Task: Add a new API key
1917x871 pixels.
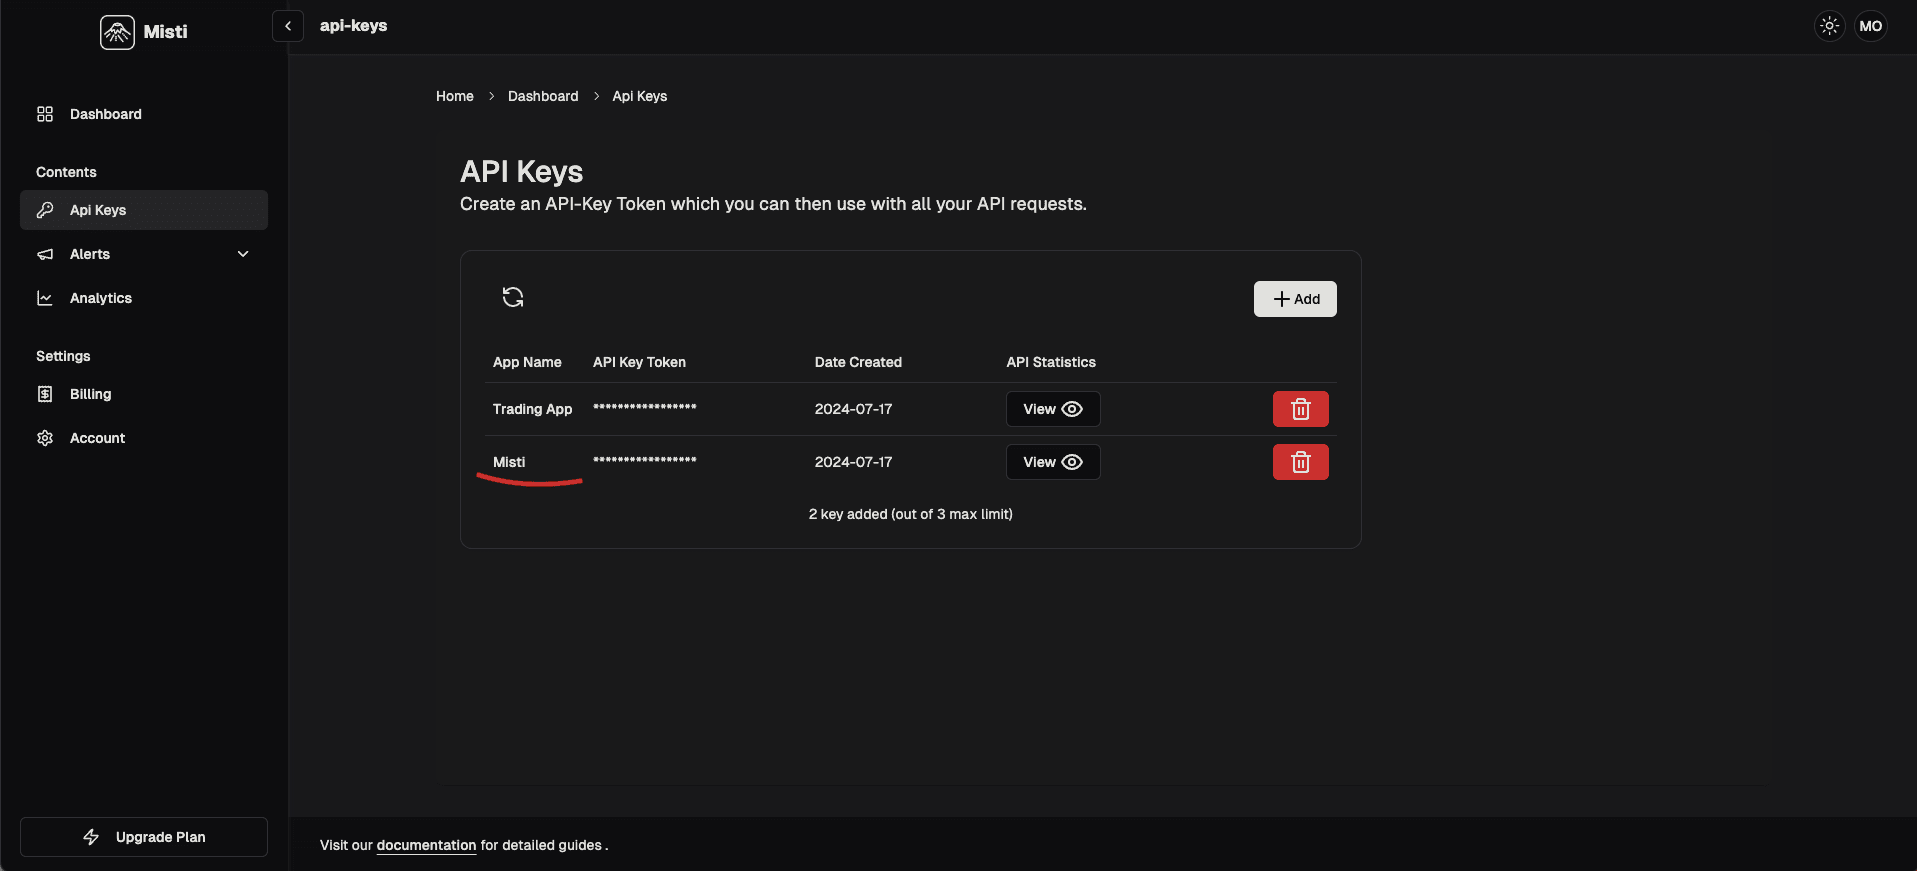Action: [x=1295, y=299]
